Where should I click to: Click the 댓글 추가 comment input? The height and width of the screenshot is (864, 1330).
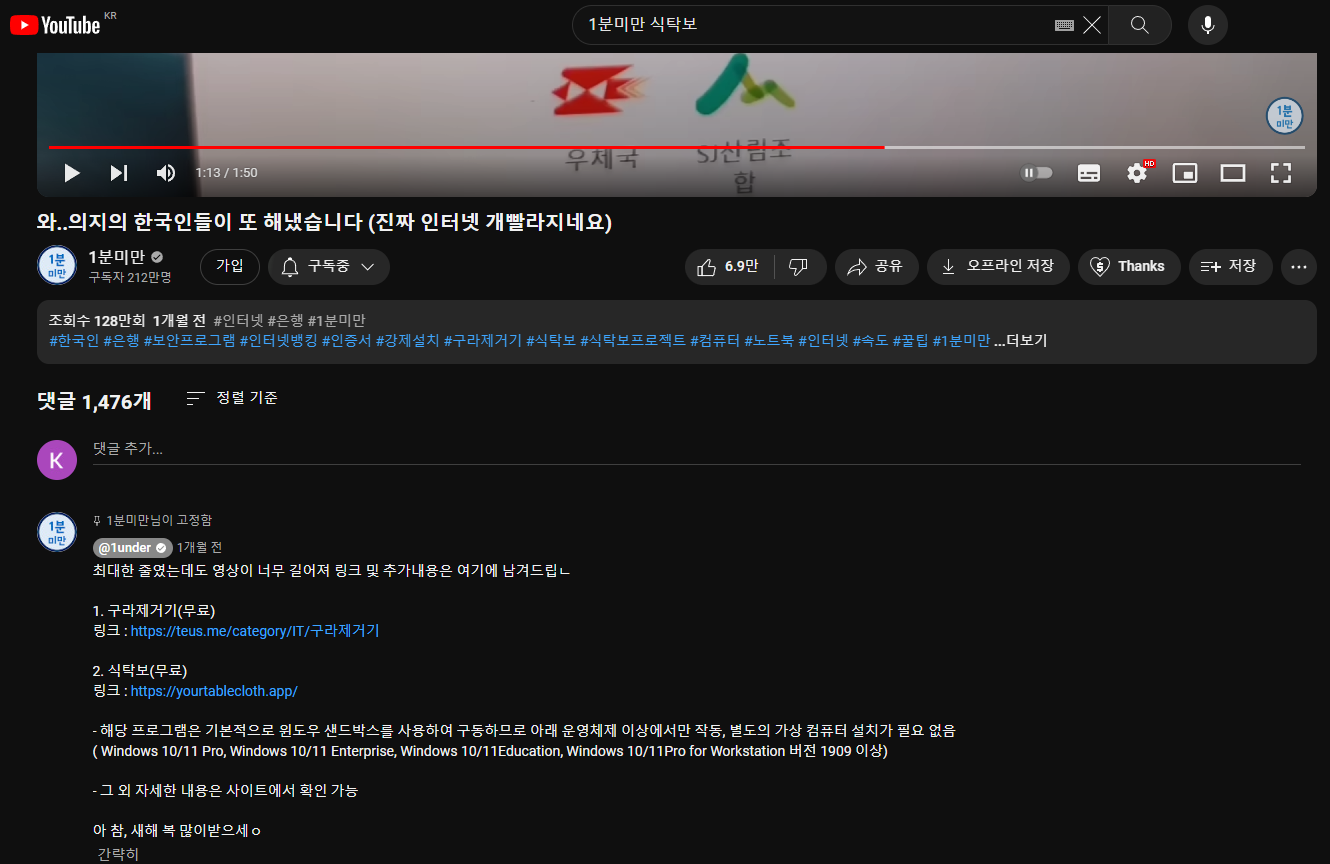(697, 450)
